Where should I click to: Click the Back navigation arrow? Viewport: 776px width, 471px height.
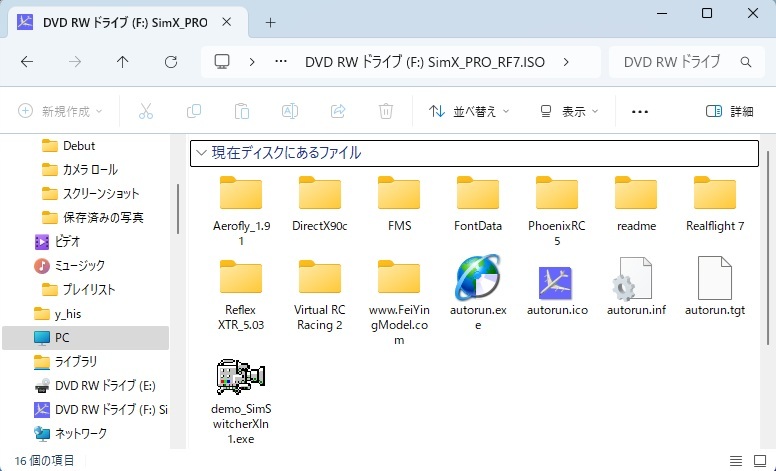(x=27, y=62)
